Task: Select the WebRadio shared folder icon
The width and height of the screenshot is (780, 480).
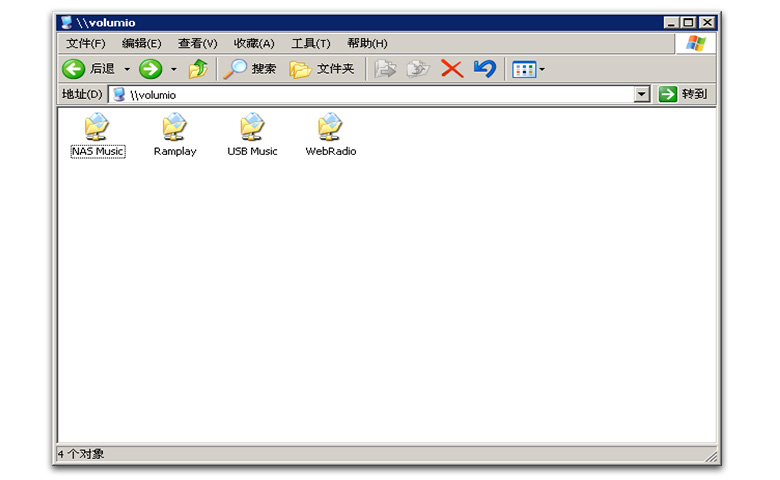Action: [330, 126]
